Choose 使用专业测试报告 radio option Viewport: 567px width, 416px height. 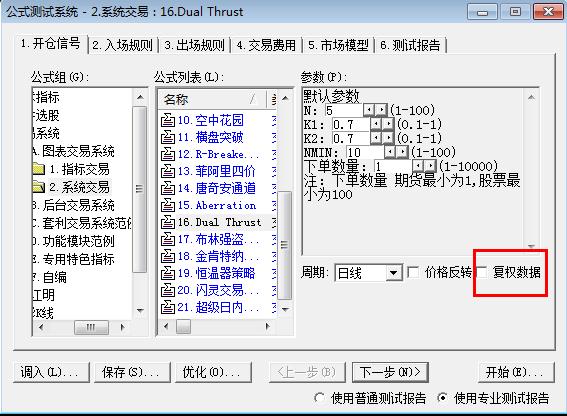(x=442, y=398)
